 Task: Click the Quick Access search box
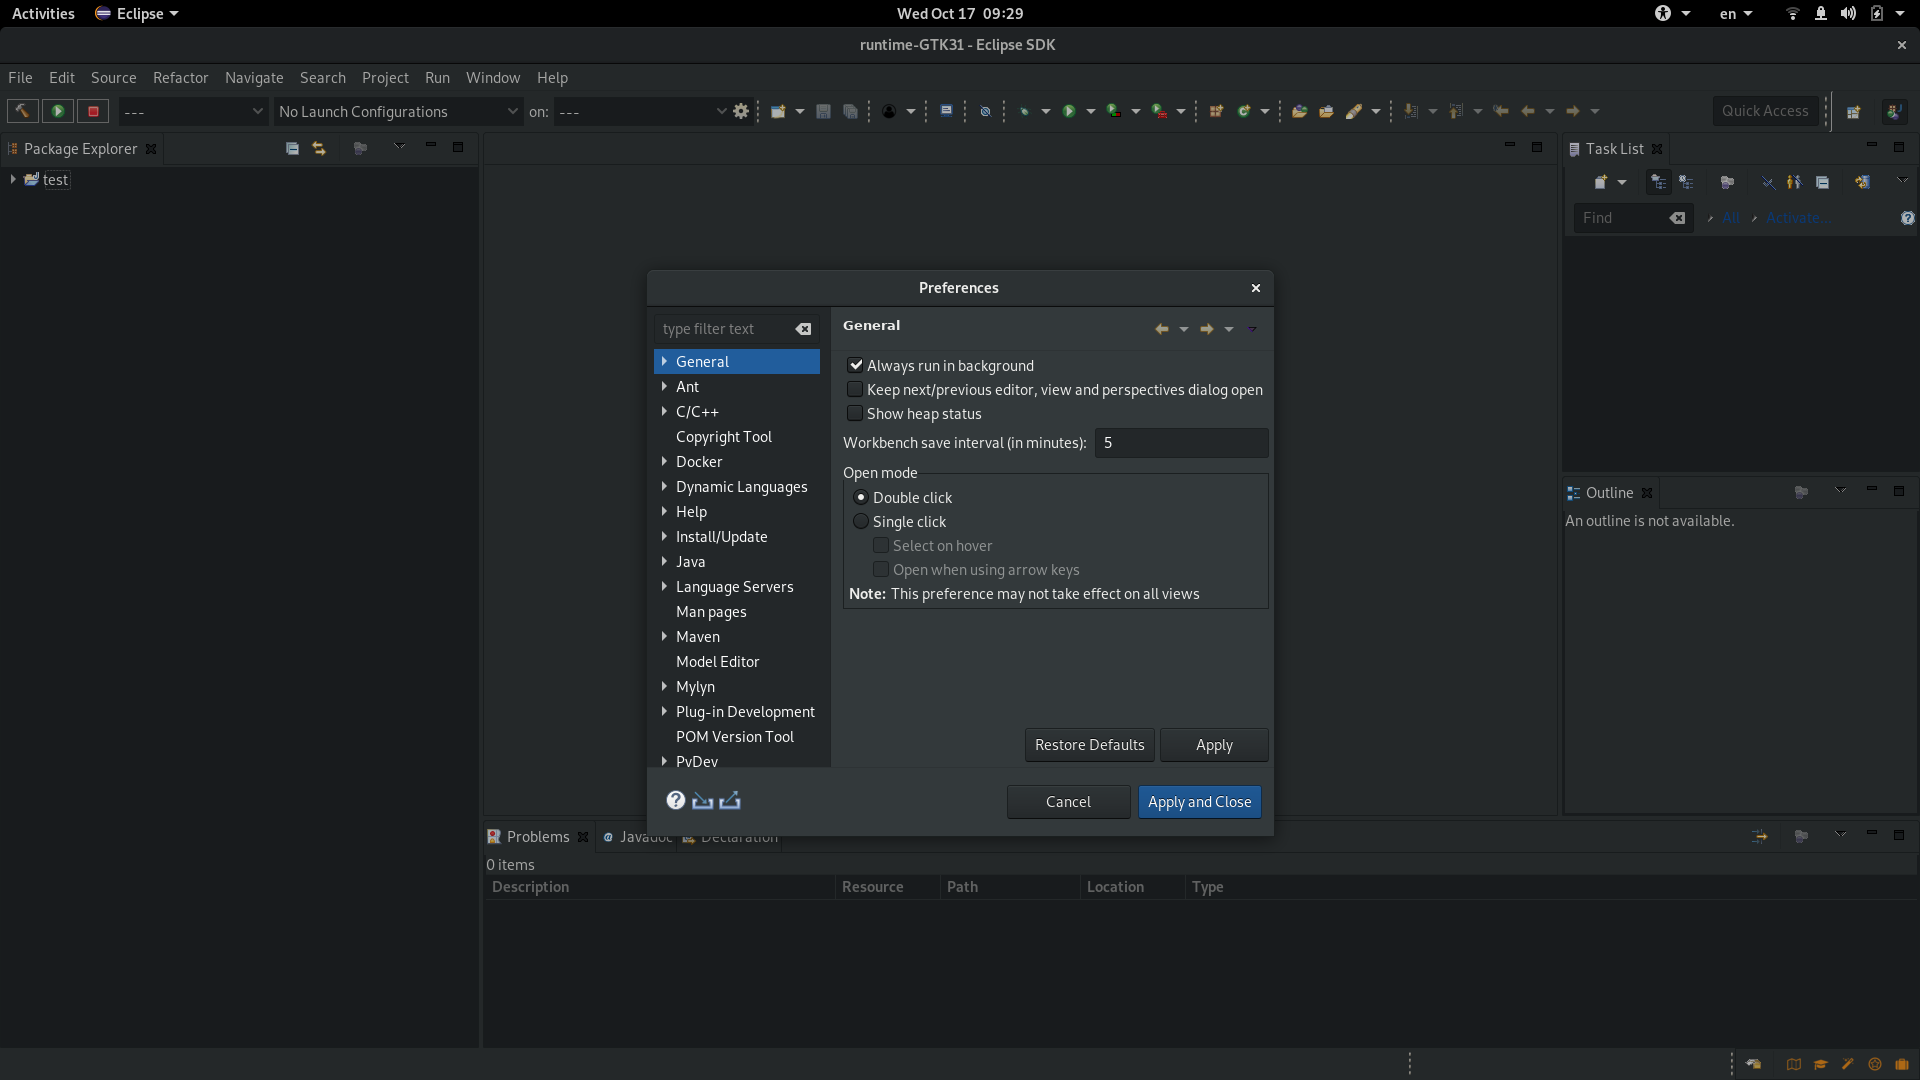pyautogui.click(x=1765, y=111)
